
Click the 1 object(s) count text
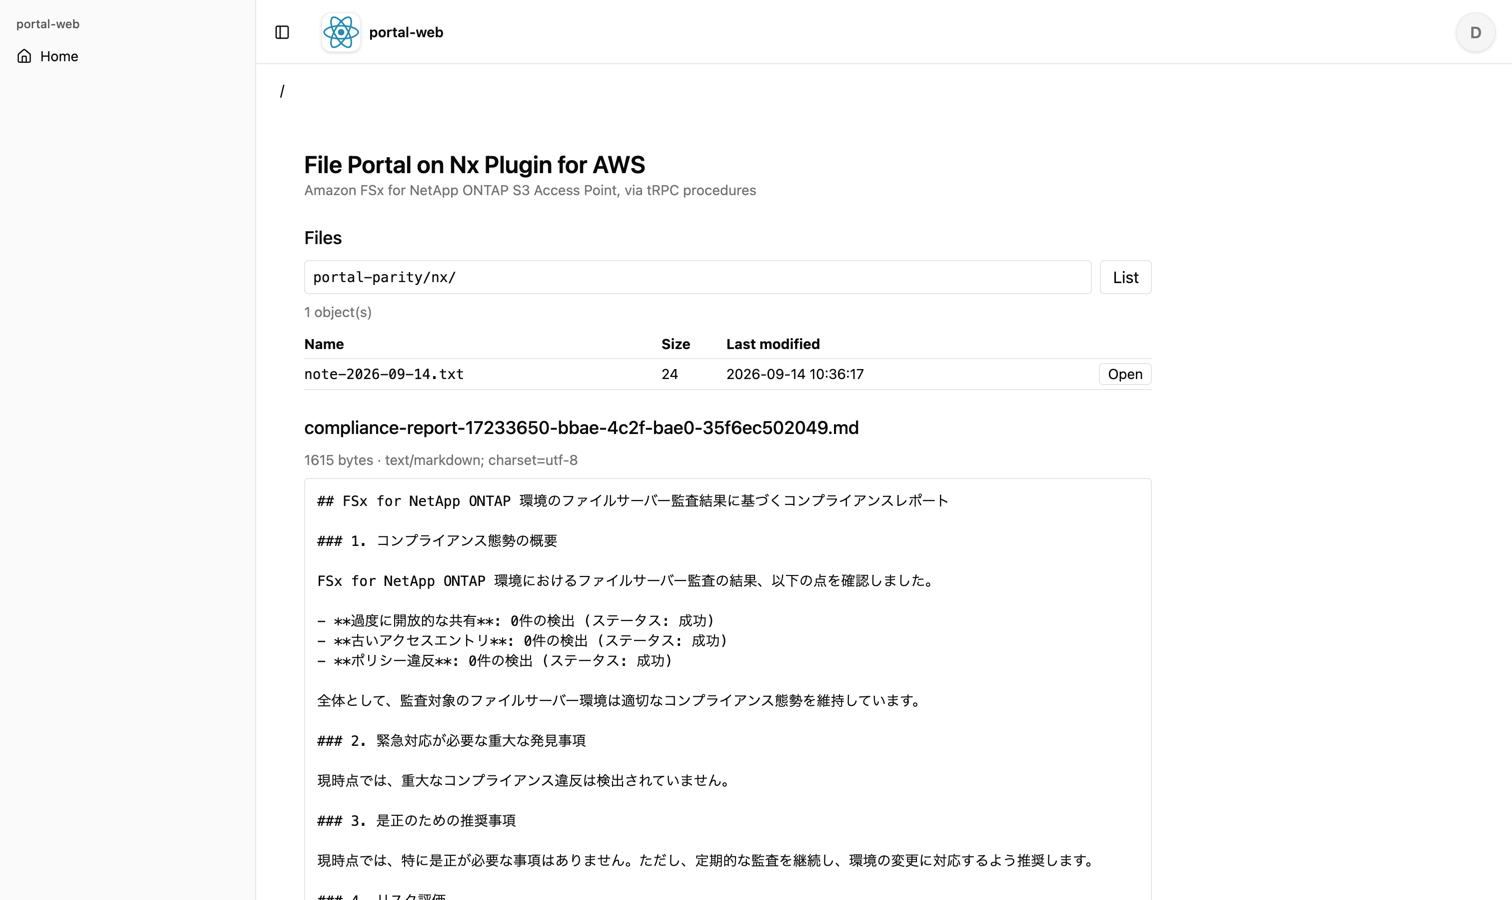[338, 312]
